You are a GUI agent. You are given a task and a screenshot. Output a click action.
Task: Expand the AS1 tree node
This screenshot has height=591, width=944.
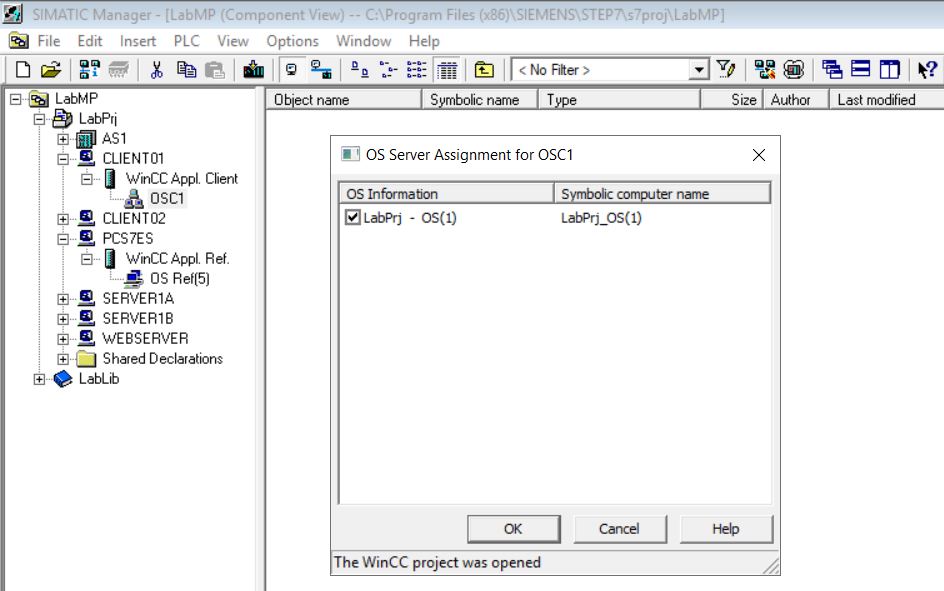63,139
